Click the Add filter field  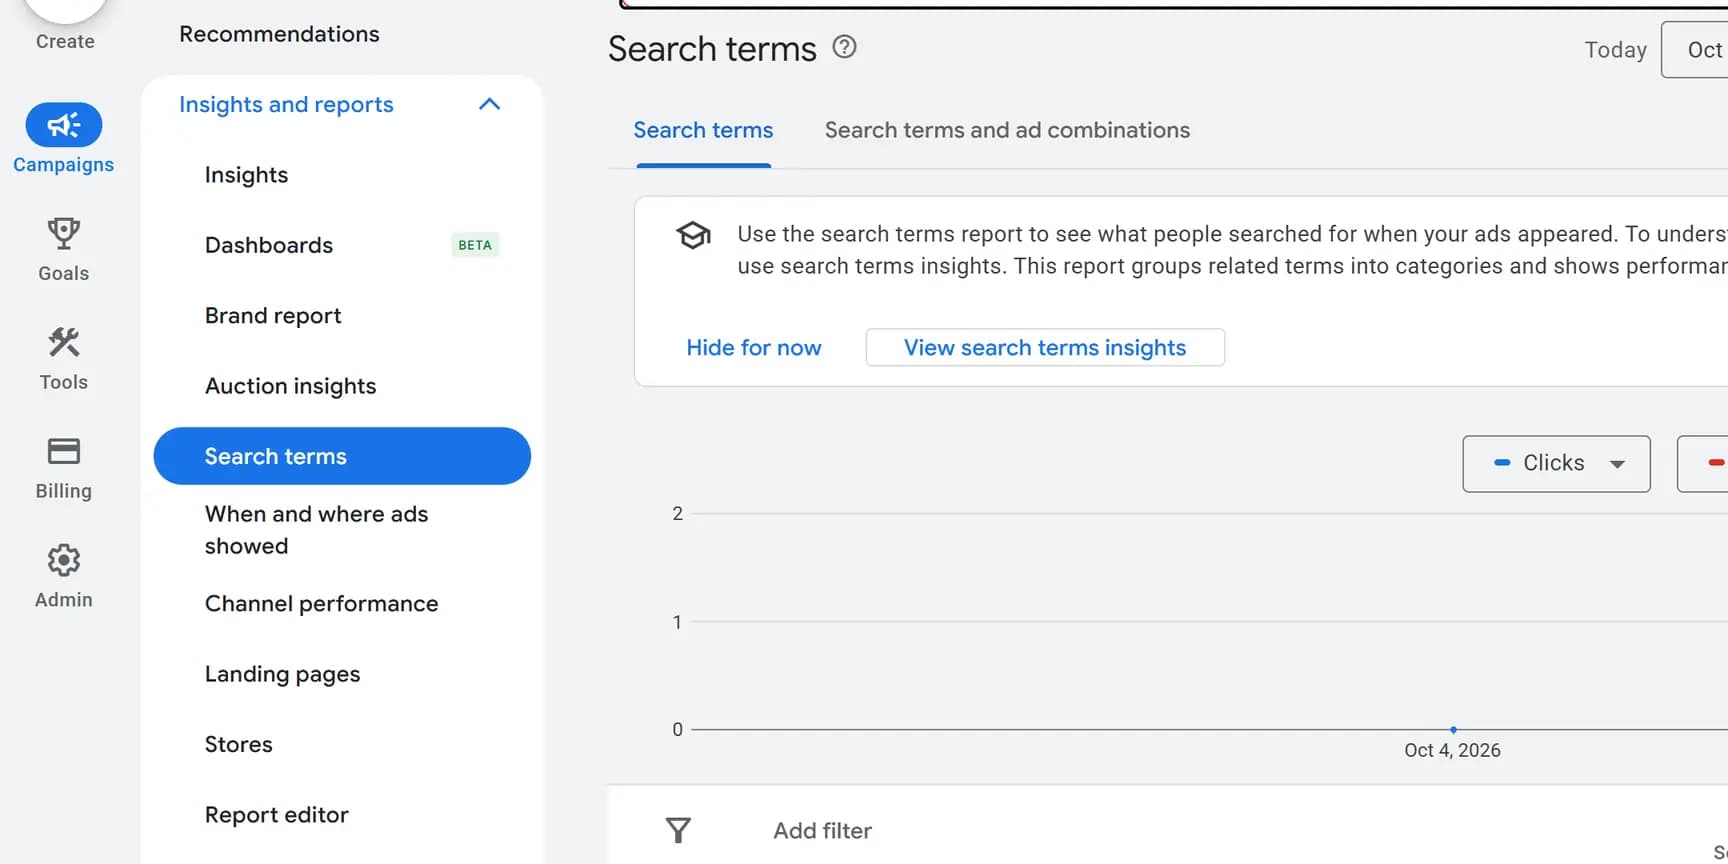tap(822, 831)
